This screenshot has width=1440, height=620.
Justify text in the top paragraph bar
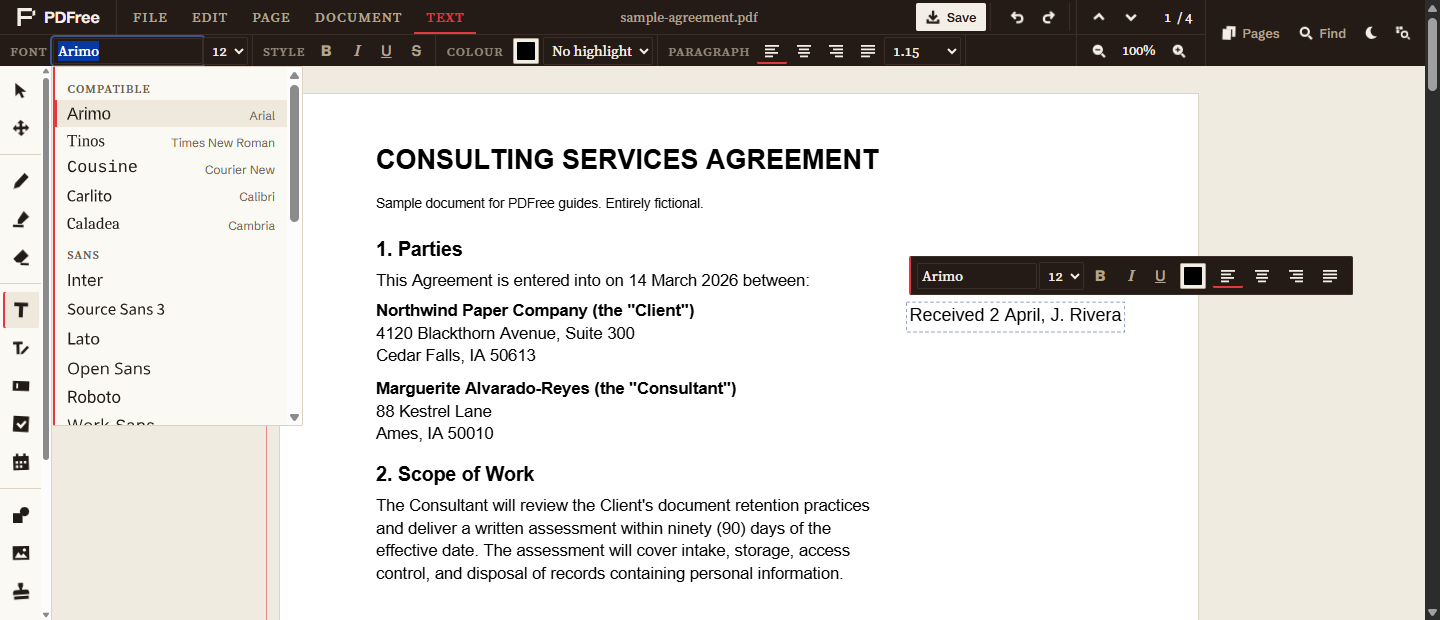tap(868, 51)
